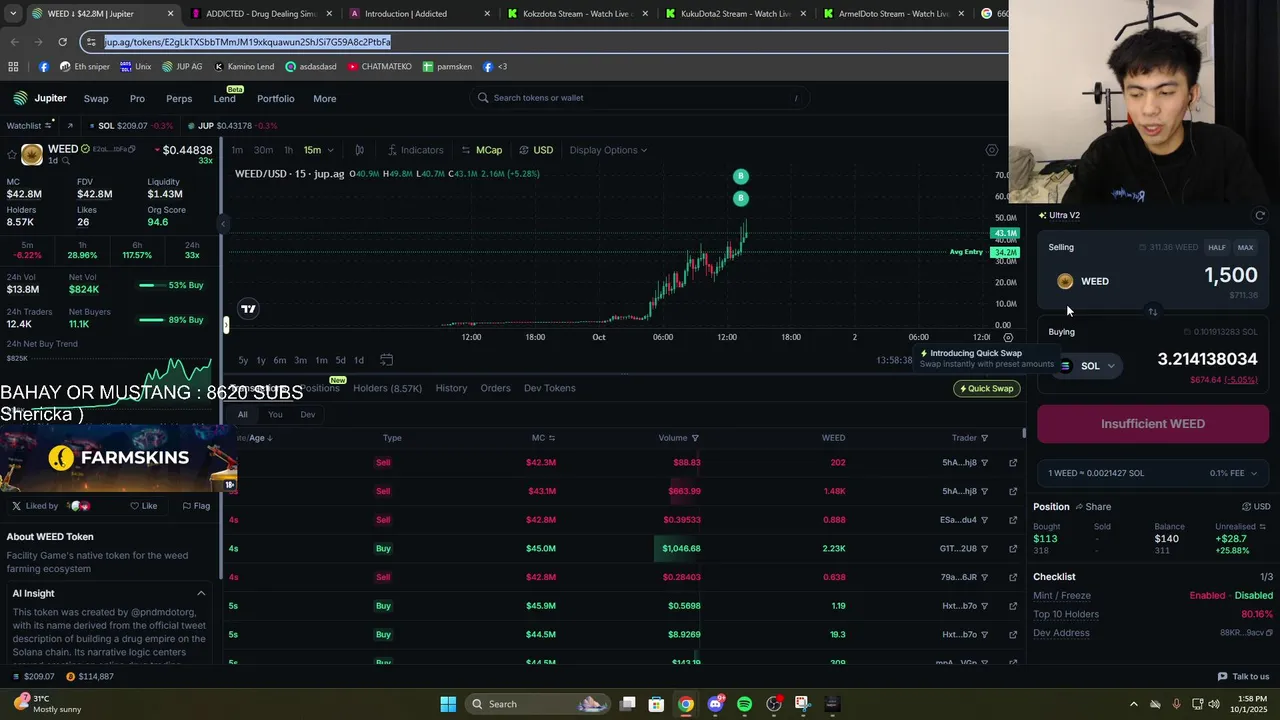Image resolution: width=1280 pixels, height=720 pixels.
Task: Select the 1m chart timeframe
Action: 237,150
